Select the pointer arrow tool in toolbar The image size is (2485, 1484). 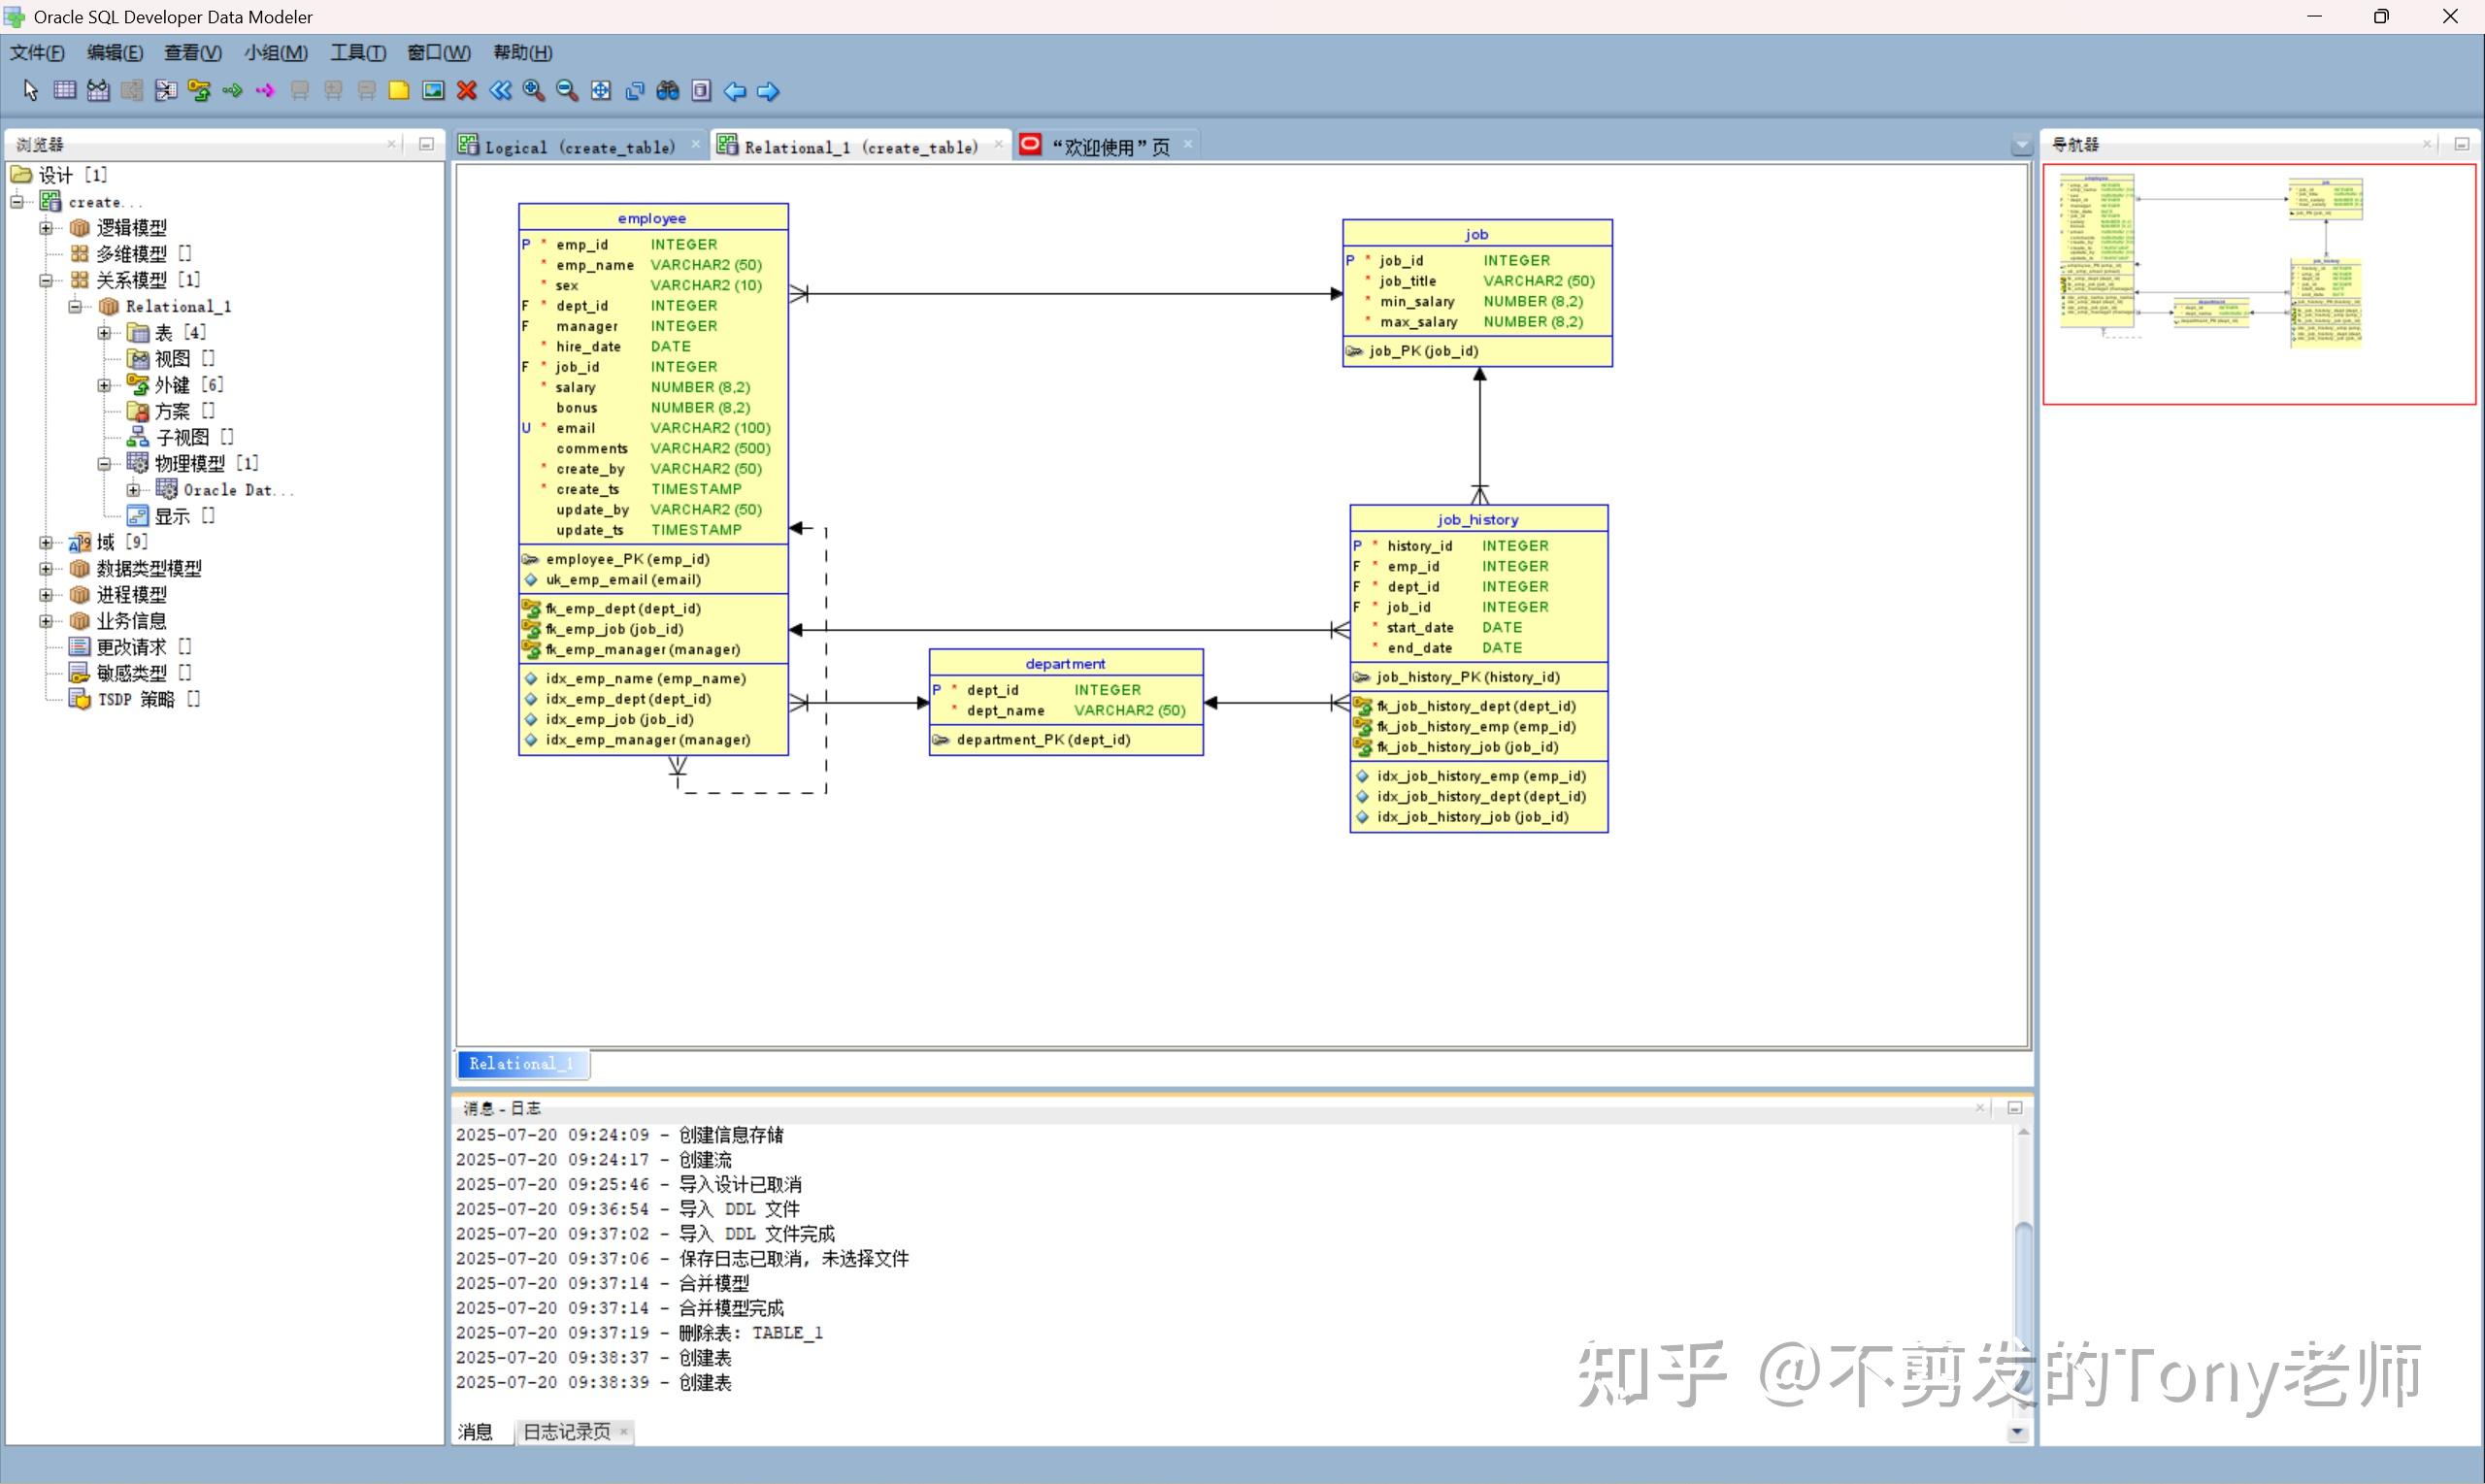coord(30,90)
